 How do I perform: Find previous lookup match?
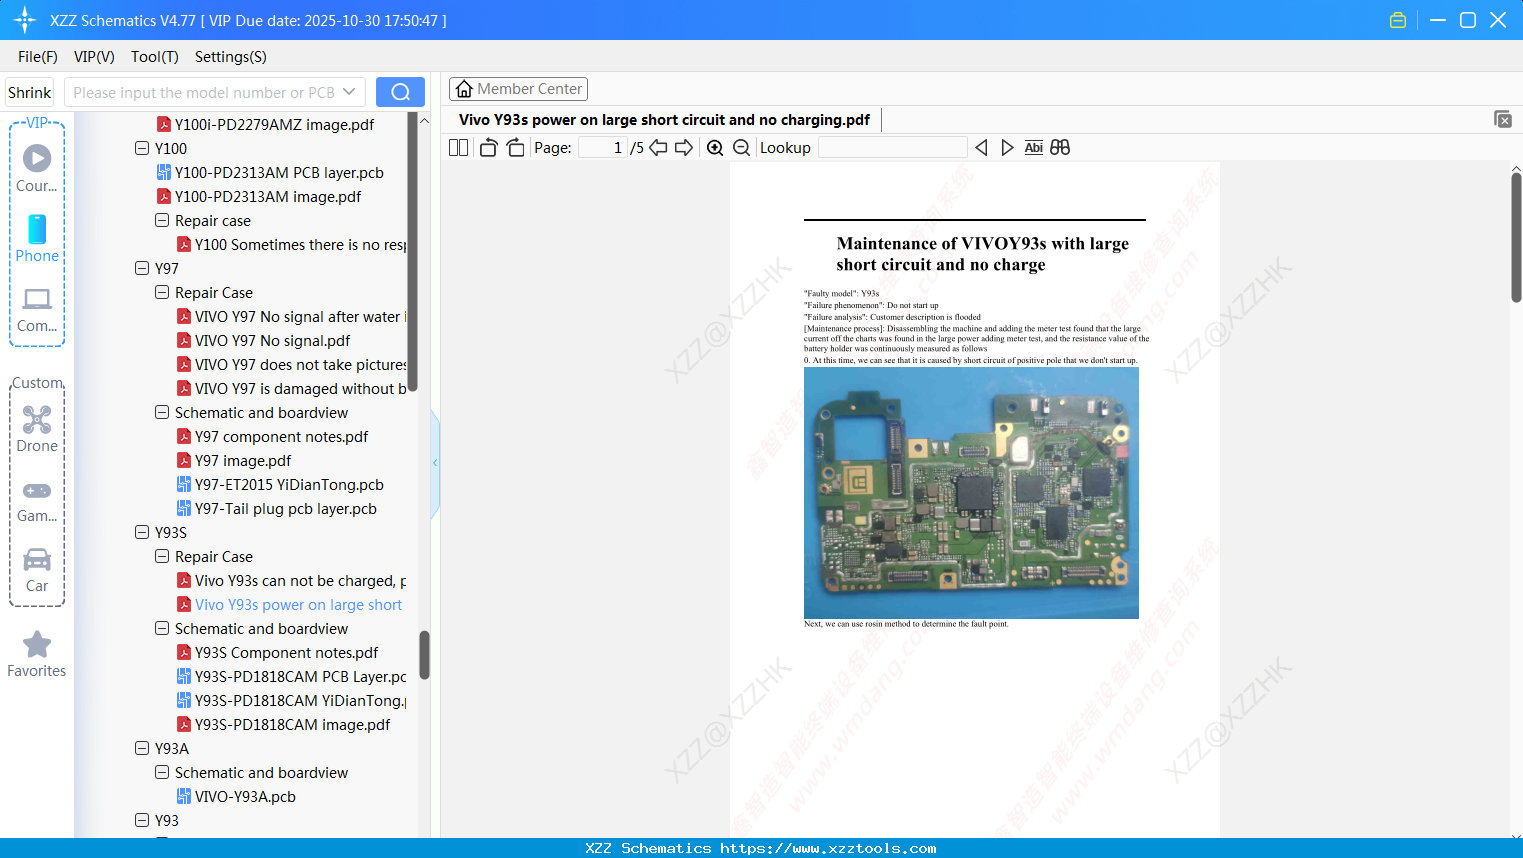pos(981,148)
